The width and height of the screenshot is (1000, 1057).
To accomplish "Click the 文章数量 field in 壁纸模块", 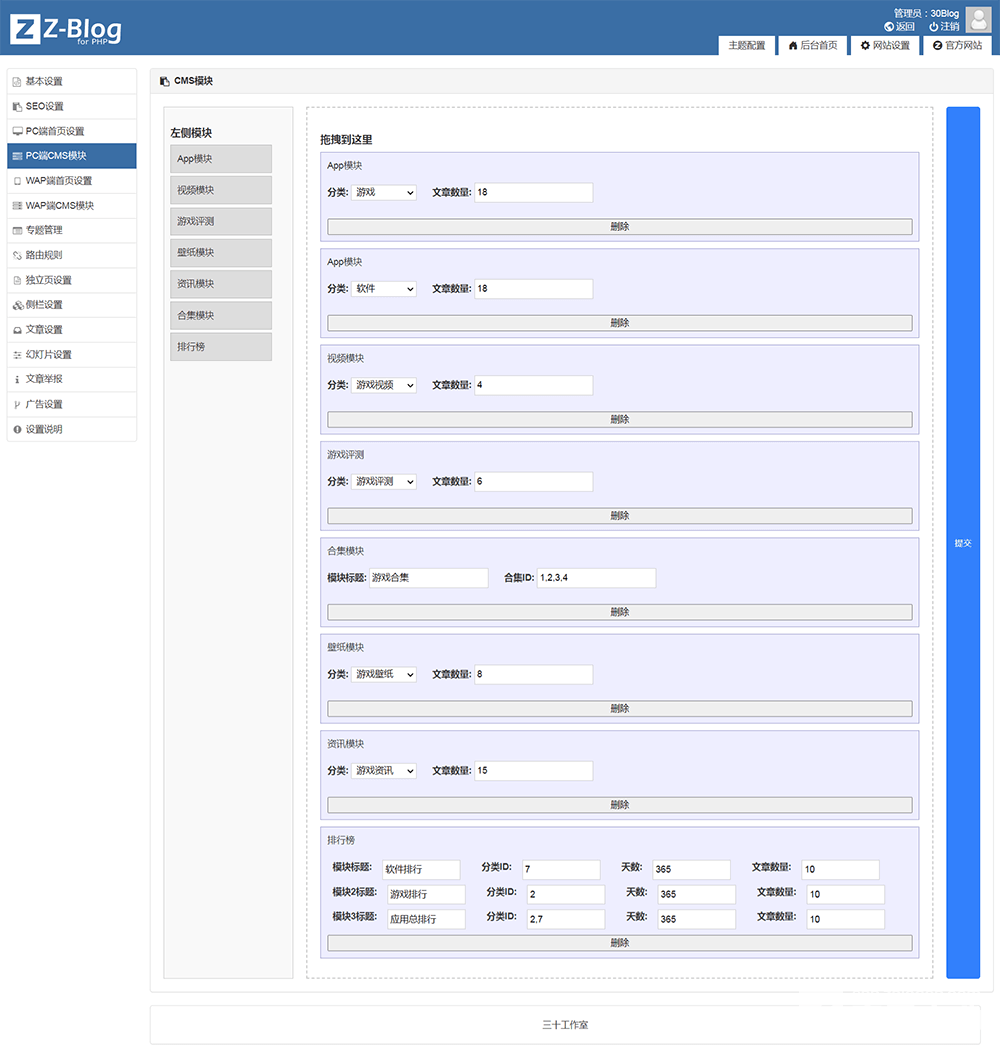I will [533, 675].
